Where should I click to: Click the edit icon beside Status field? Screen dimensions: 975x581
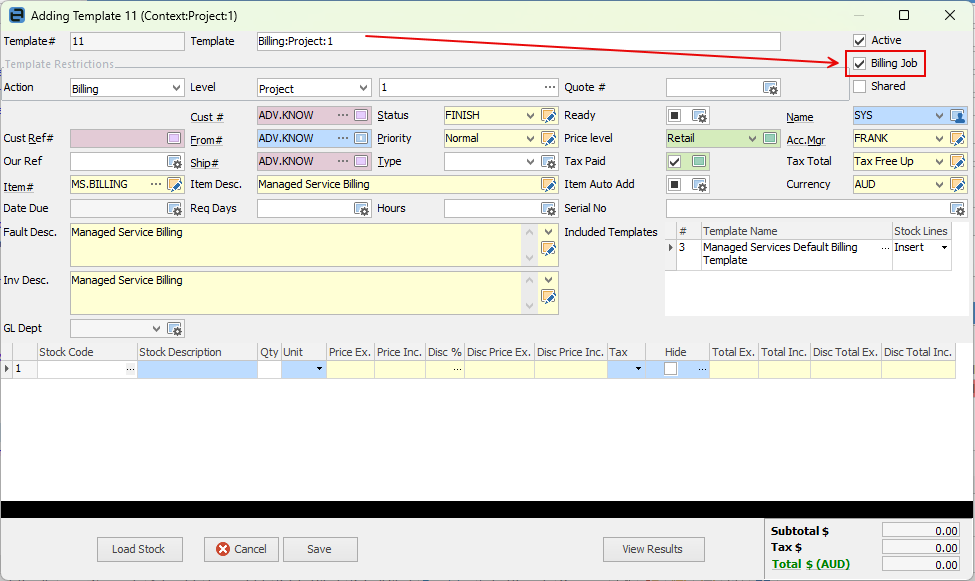click(548, 116)
